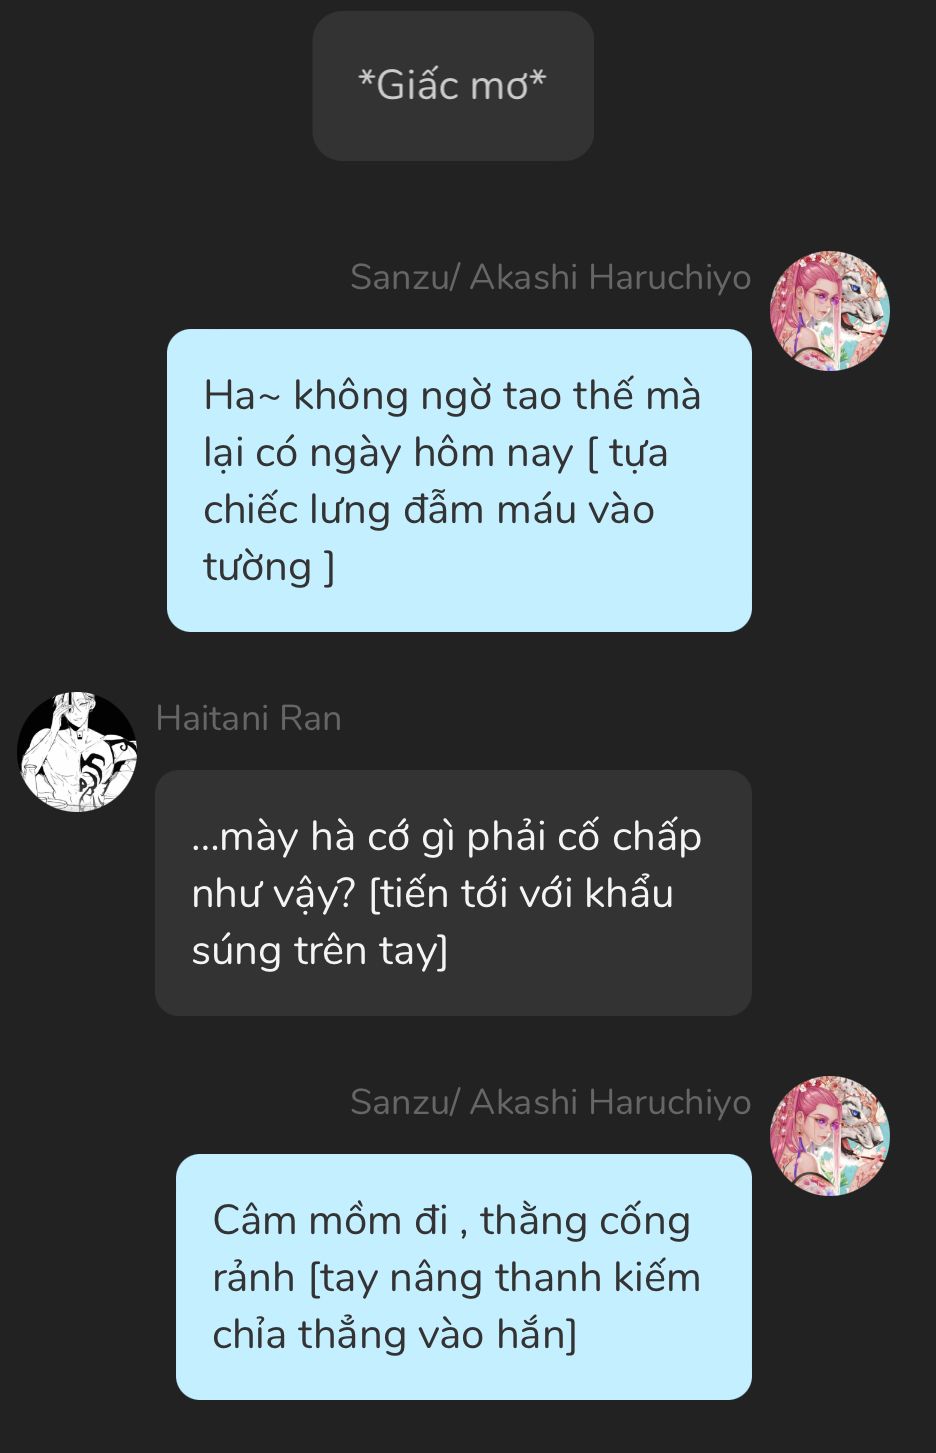Viewport: 936px width, 1453px height.
Task: Click the 'Haitani Ran' sender name
Action: click(x=249, y=718)
